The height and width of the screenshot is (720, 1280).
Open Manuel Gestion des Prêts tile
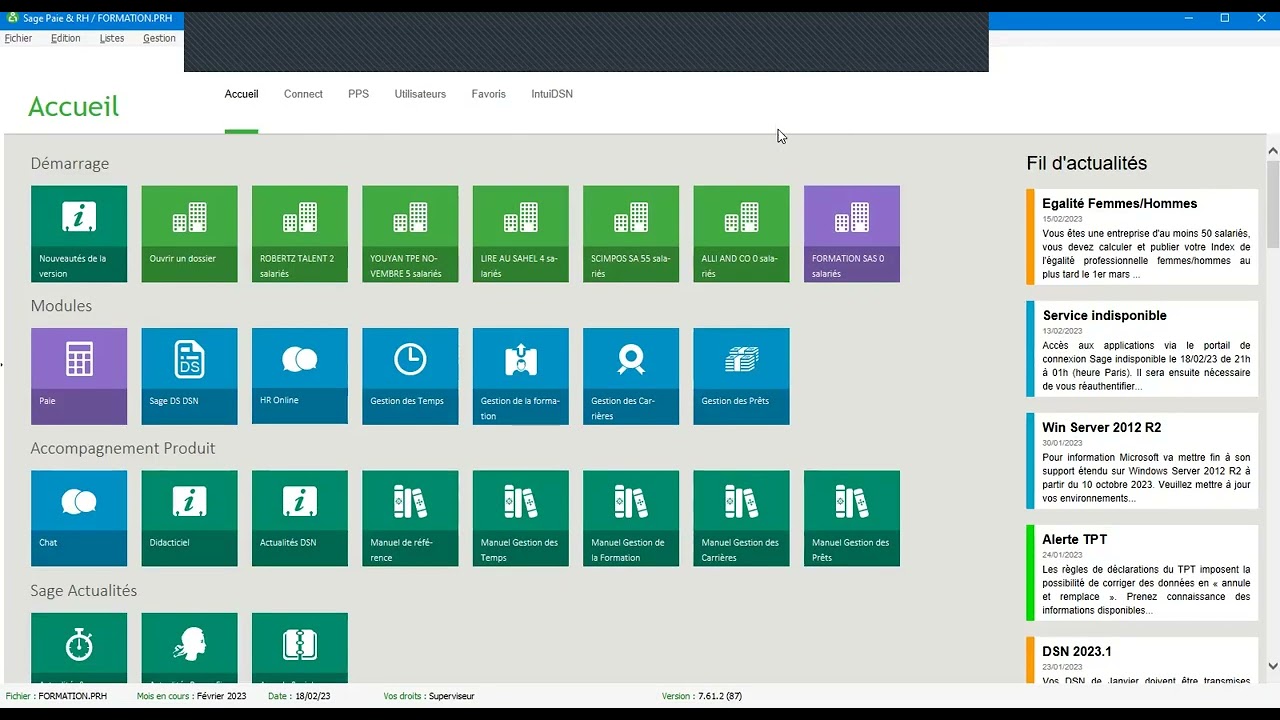pos(852,519)
